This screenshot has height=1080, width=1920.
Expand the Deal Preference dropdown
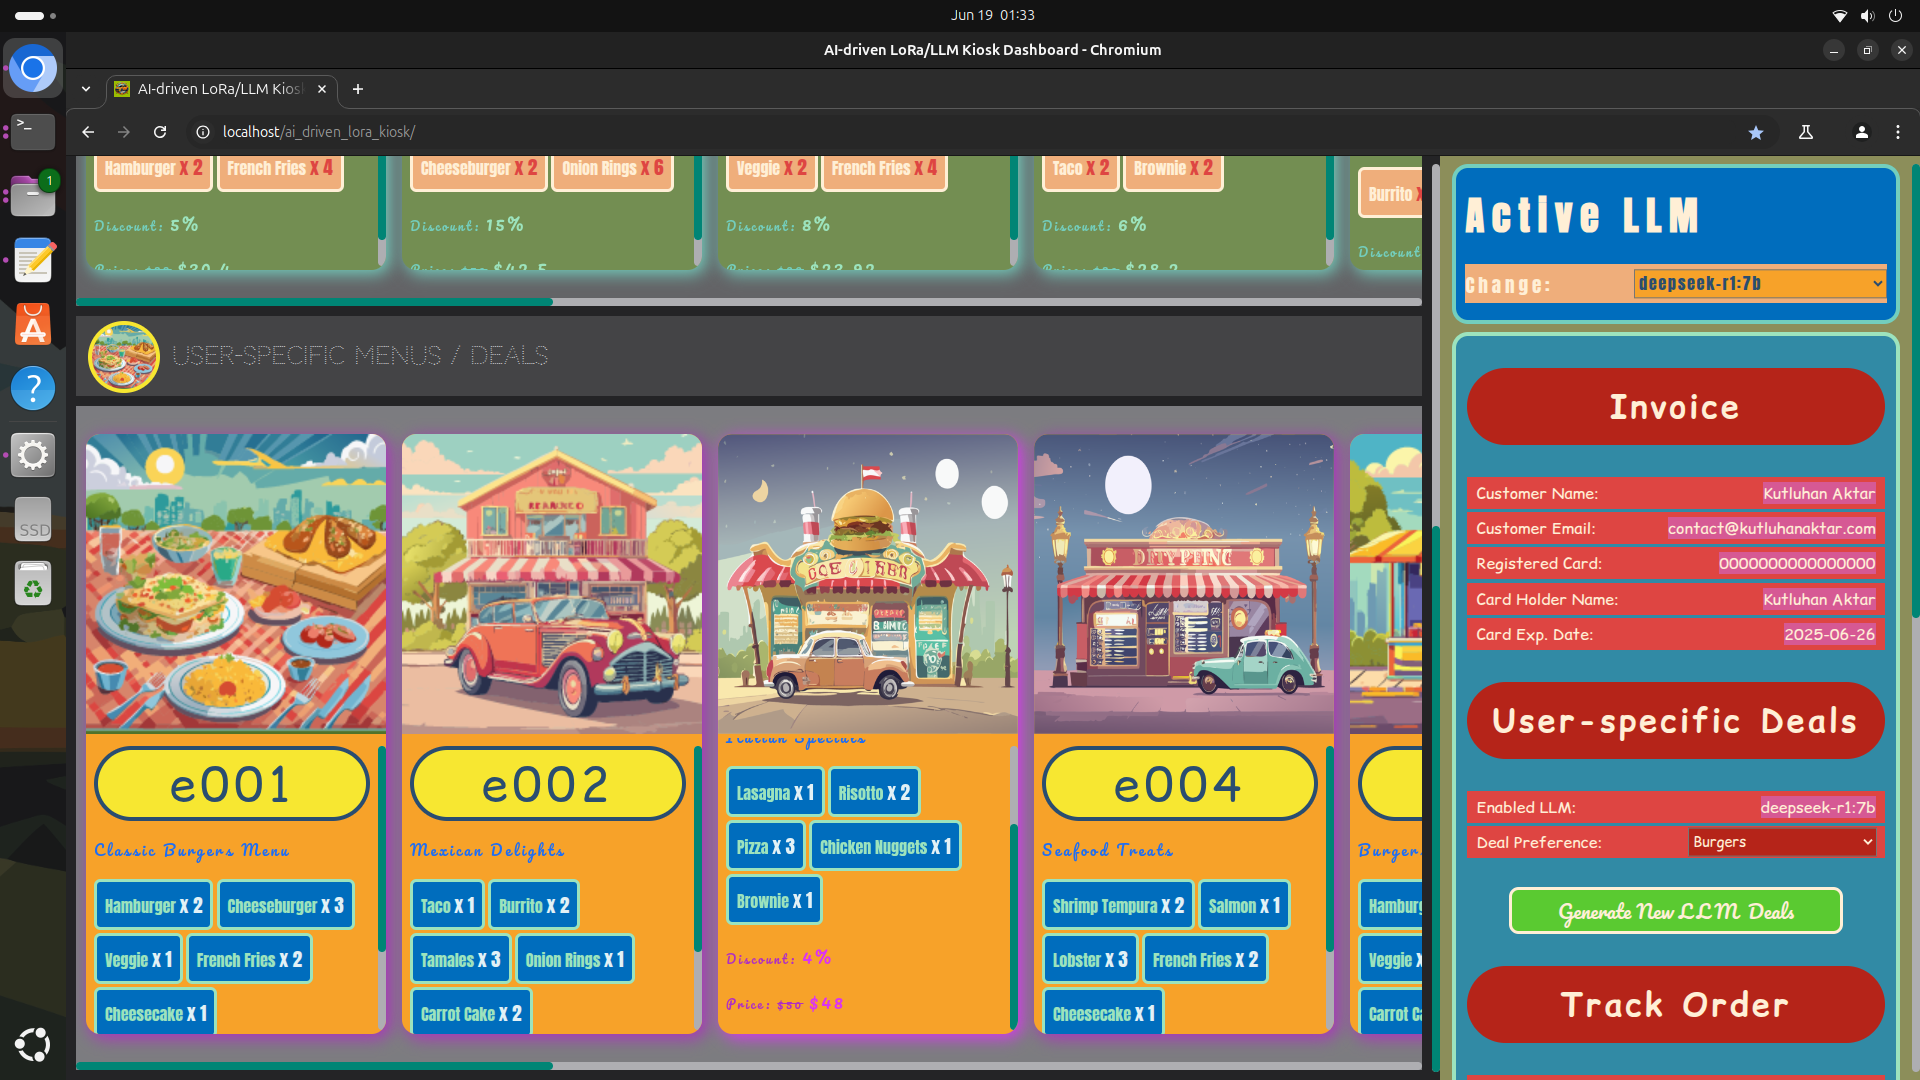pos(1781,842)
